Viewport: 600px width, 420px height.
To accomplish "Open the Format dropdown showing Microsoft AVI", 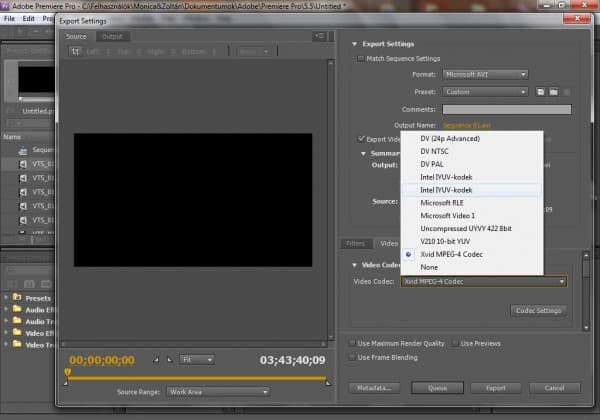I will click(x=485, y=74).
